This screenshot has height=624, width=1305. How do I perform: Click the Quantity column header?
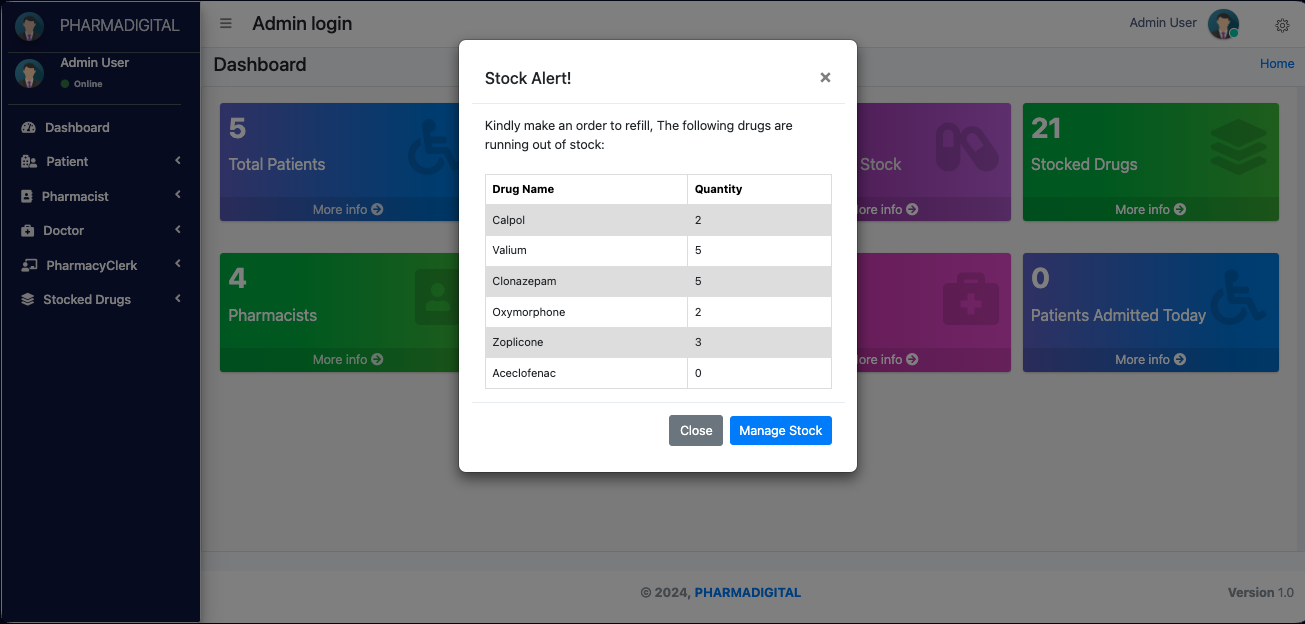click(759, 189)
